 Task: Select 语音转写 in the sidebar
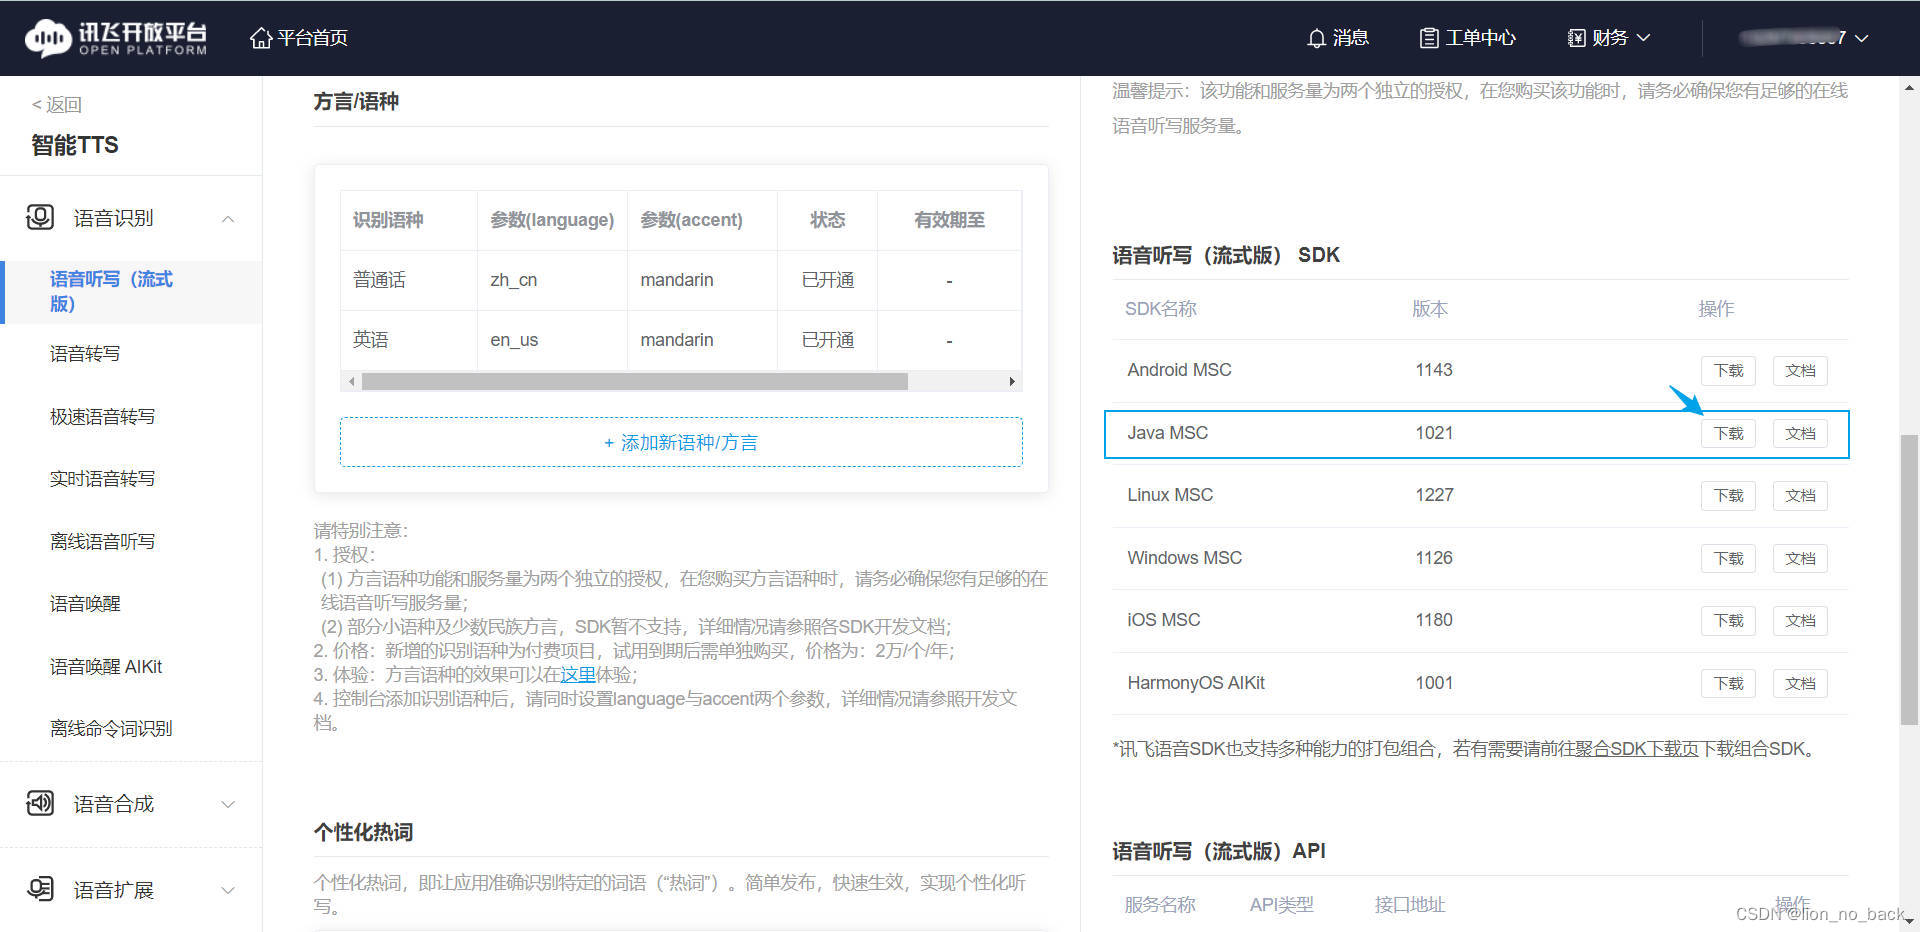[x=85, y=354]
